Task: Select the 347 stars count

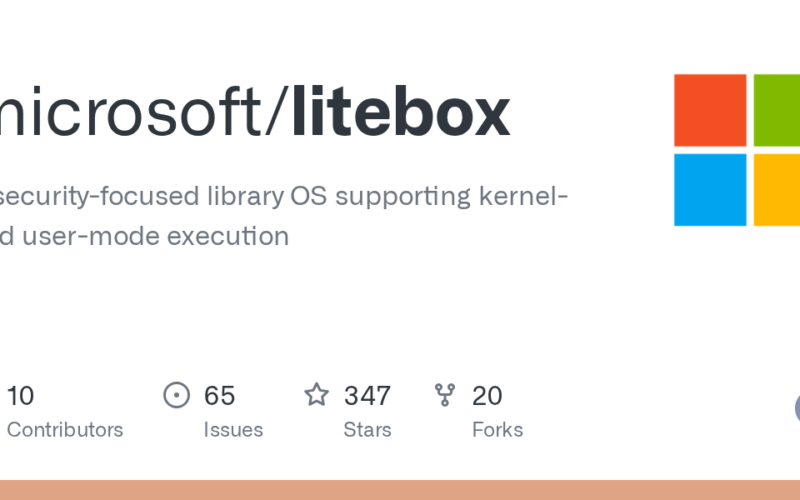Action: click(x=367, y=396)
